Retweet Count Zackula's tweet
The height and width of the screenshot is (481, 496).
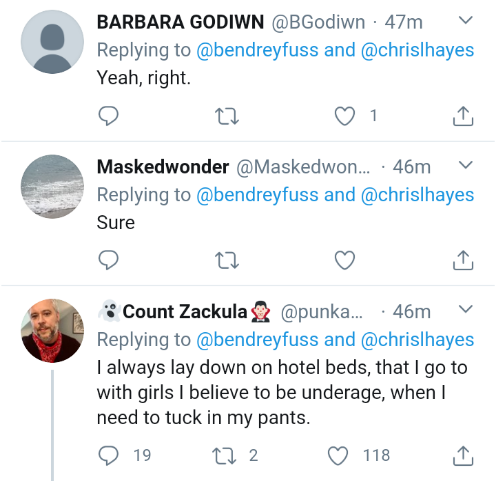(224, 456)
